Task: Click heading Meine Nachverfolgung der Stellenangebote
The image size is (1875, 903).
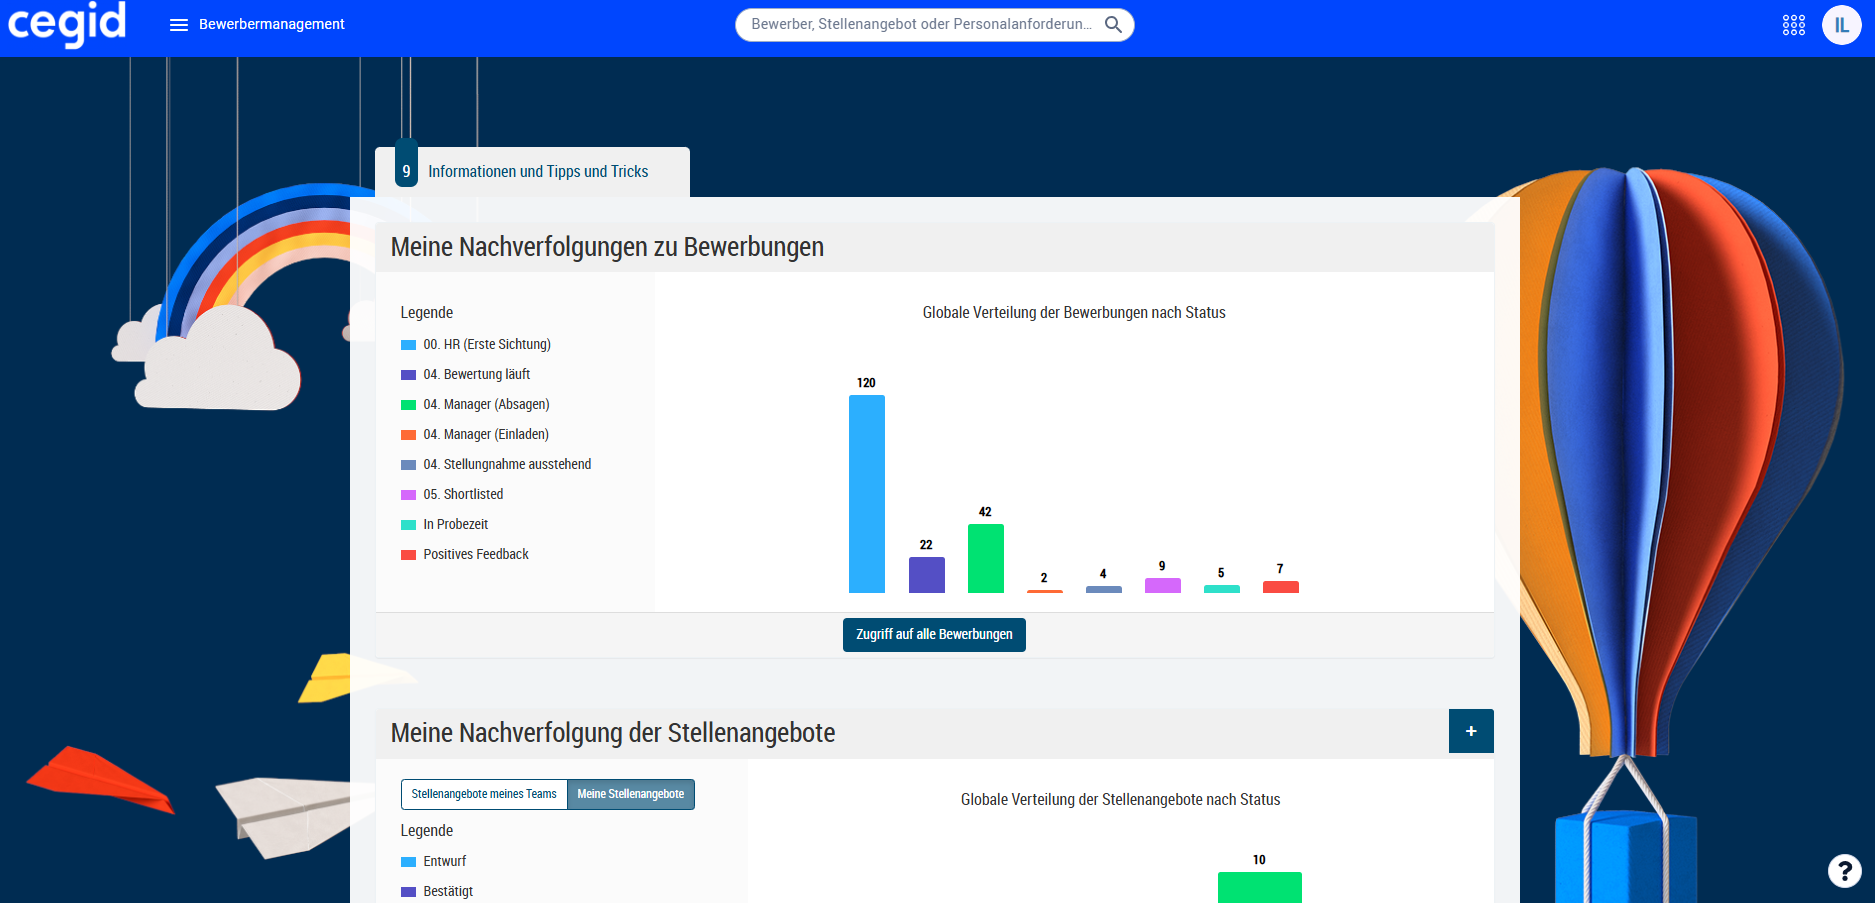Action: (x=613, y=733)
